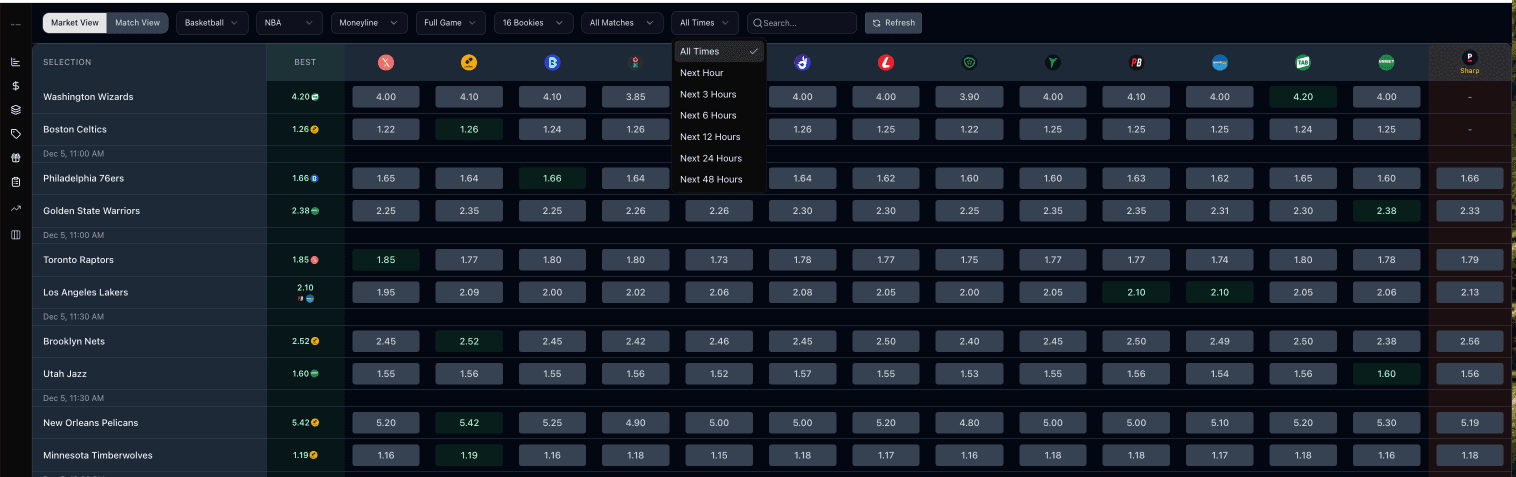Image resolution: width=1516 pixels, height=477 pixels.
Task: Click Brooklyn Nets 2.56 Sharp odds
Action: (1470, 341)
